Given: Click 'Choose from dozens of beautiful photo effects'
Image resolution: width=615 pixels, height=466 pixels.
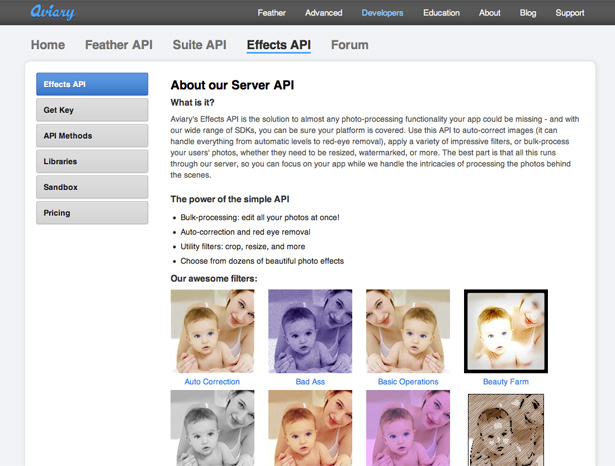Looking at the screenshot, I should tap(262, 261).
